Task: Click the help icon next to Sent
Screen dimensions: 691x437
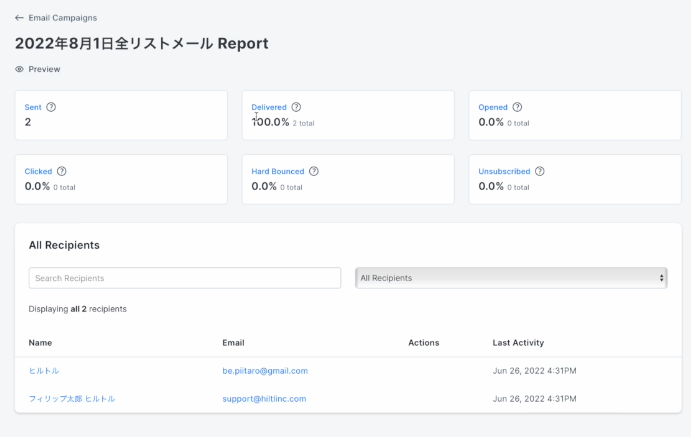Action: click(51, 107)
